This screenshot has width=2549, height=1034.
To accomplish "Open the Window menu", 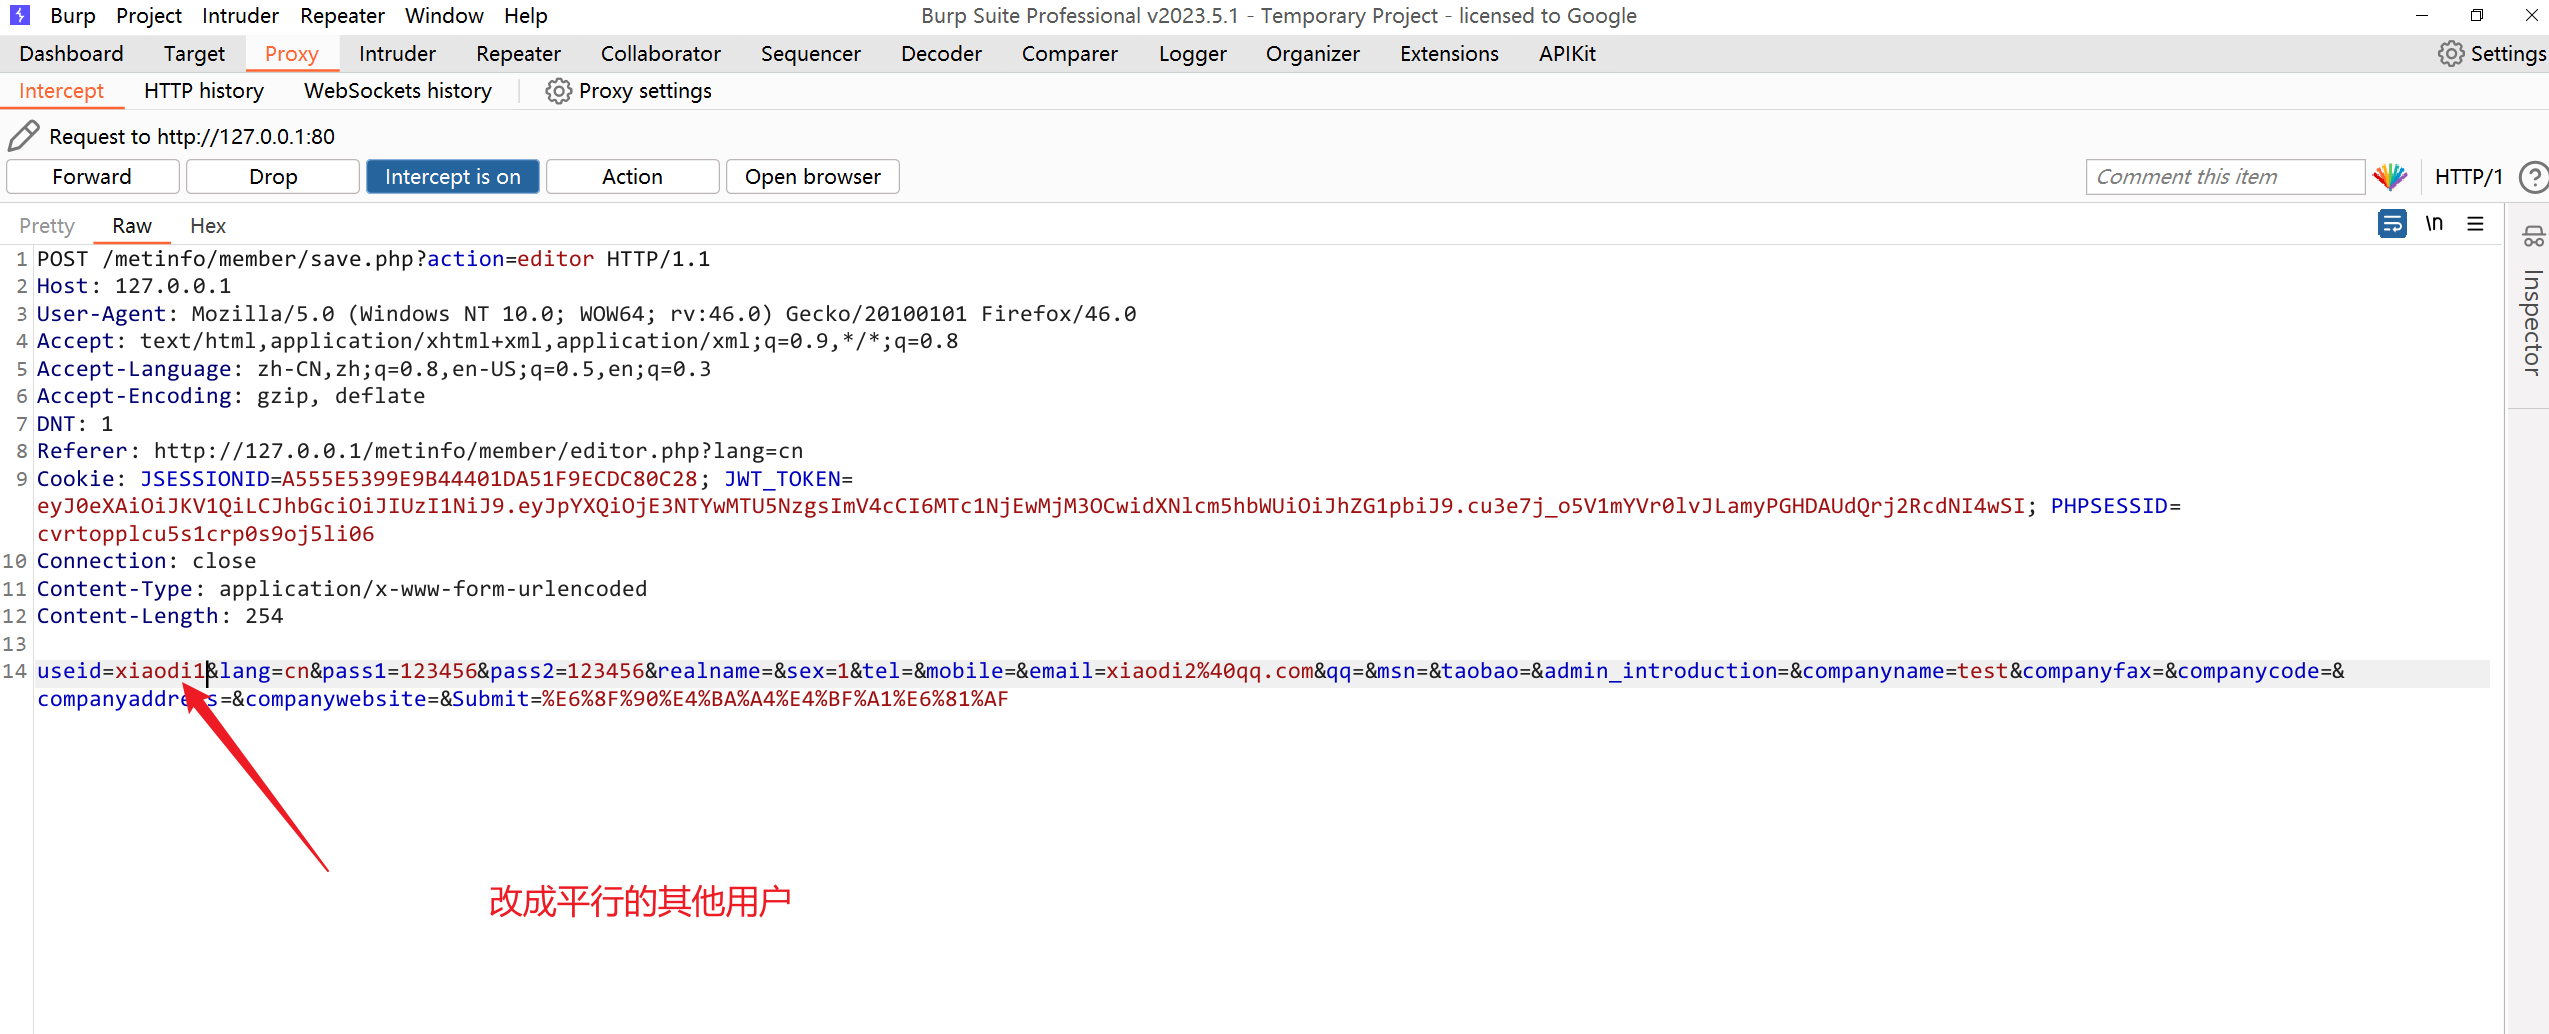I will pyautogui.click(x=444, y=16).
